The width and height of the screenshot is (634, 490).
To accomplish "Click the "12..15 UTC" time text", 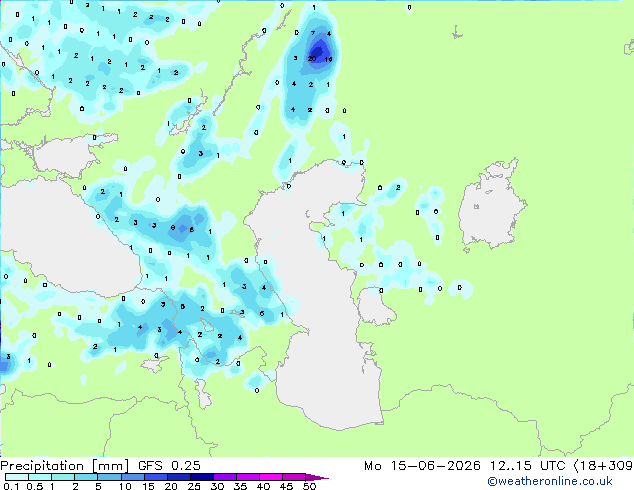I will click(527, 466).
